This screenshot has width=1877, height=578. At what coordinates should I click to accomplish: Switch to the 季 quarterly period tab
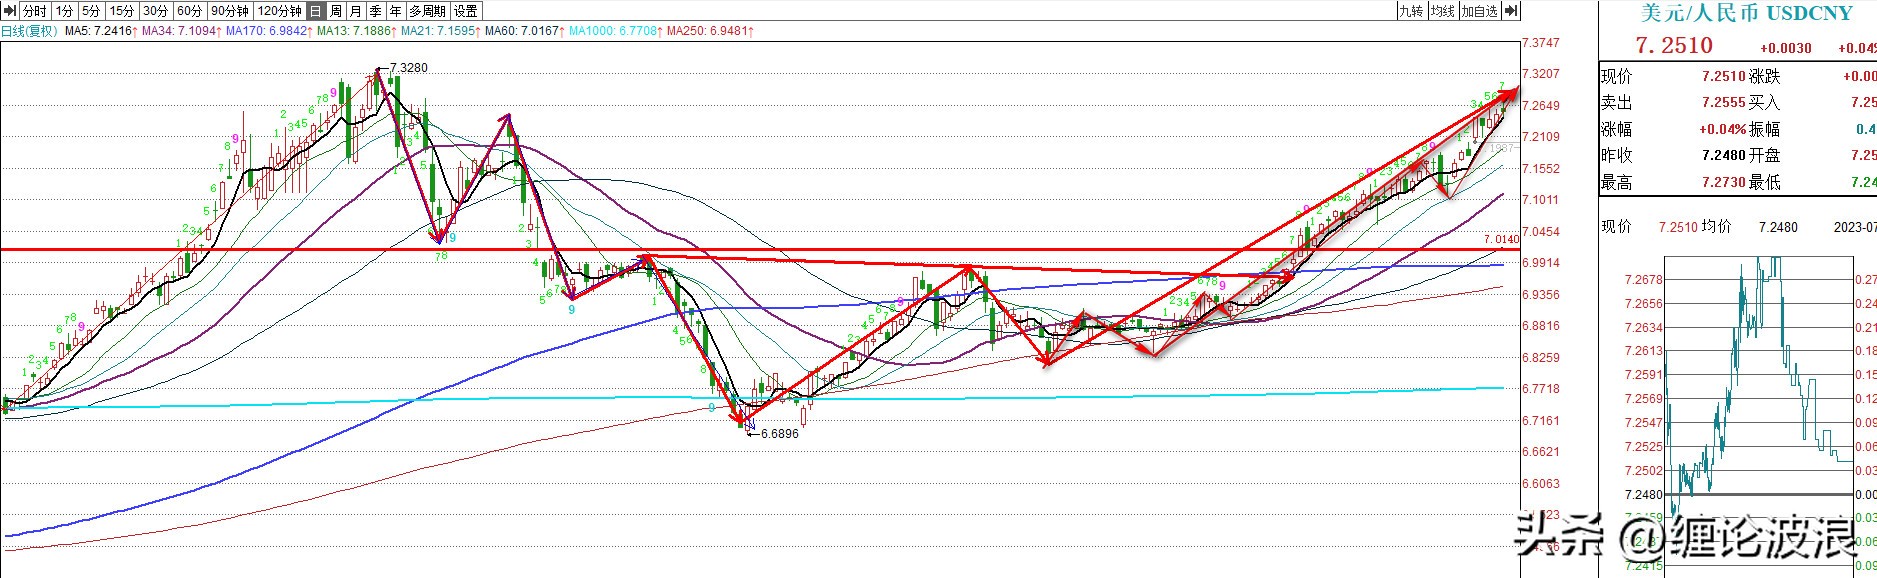coord(376,11)
